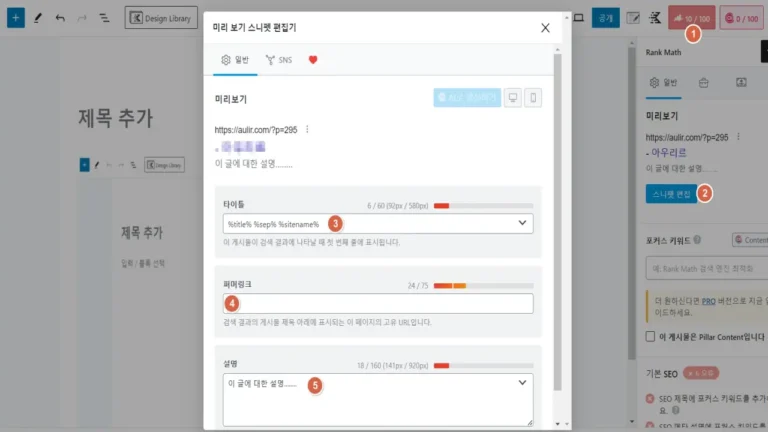768x432 pixels.
Task: Check the Pillar Content checkbox
Action: (x=650, y=336)
